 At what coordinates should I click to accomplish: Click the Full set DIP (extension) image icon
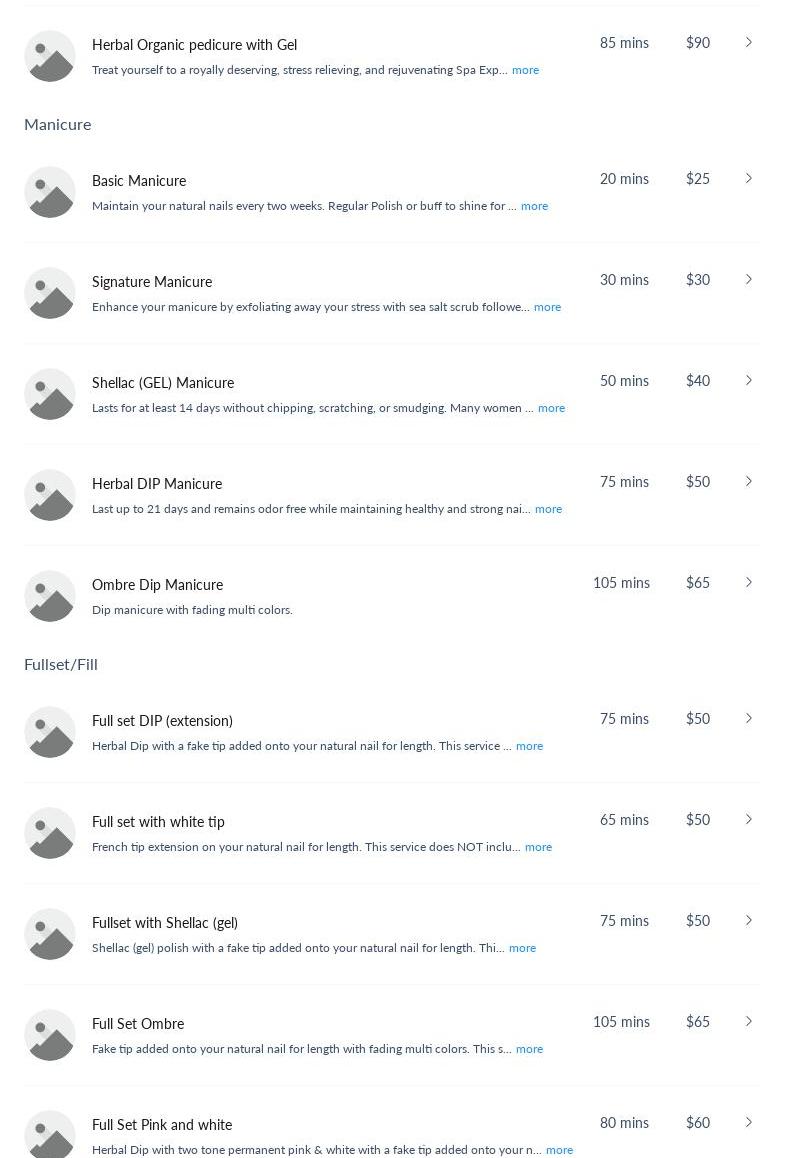[49, 733]
